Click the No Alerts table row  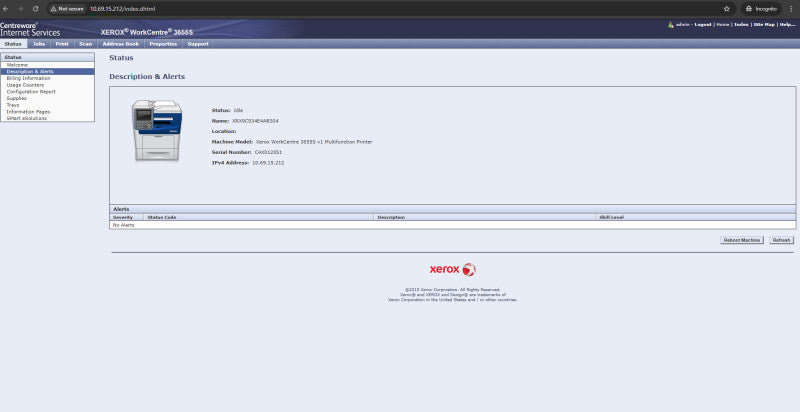pyautogui.click(x=453, y=225)
